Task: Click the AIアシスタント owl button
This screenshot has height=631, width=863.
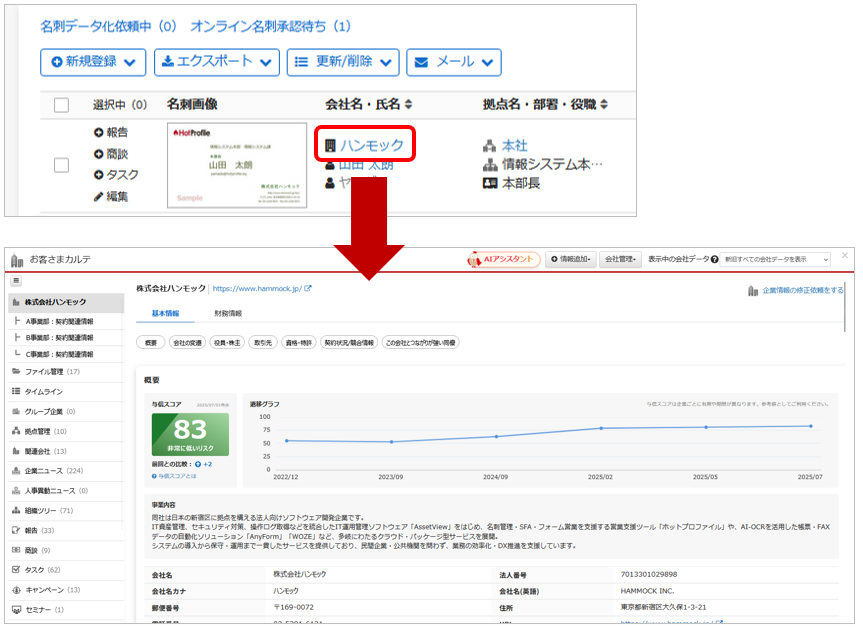Action: [x=503, y=260]
